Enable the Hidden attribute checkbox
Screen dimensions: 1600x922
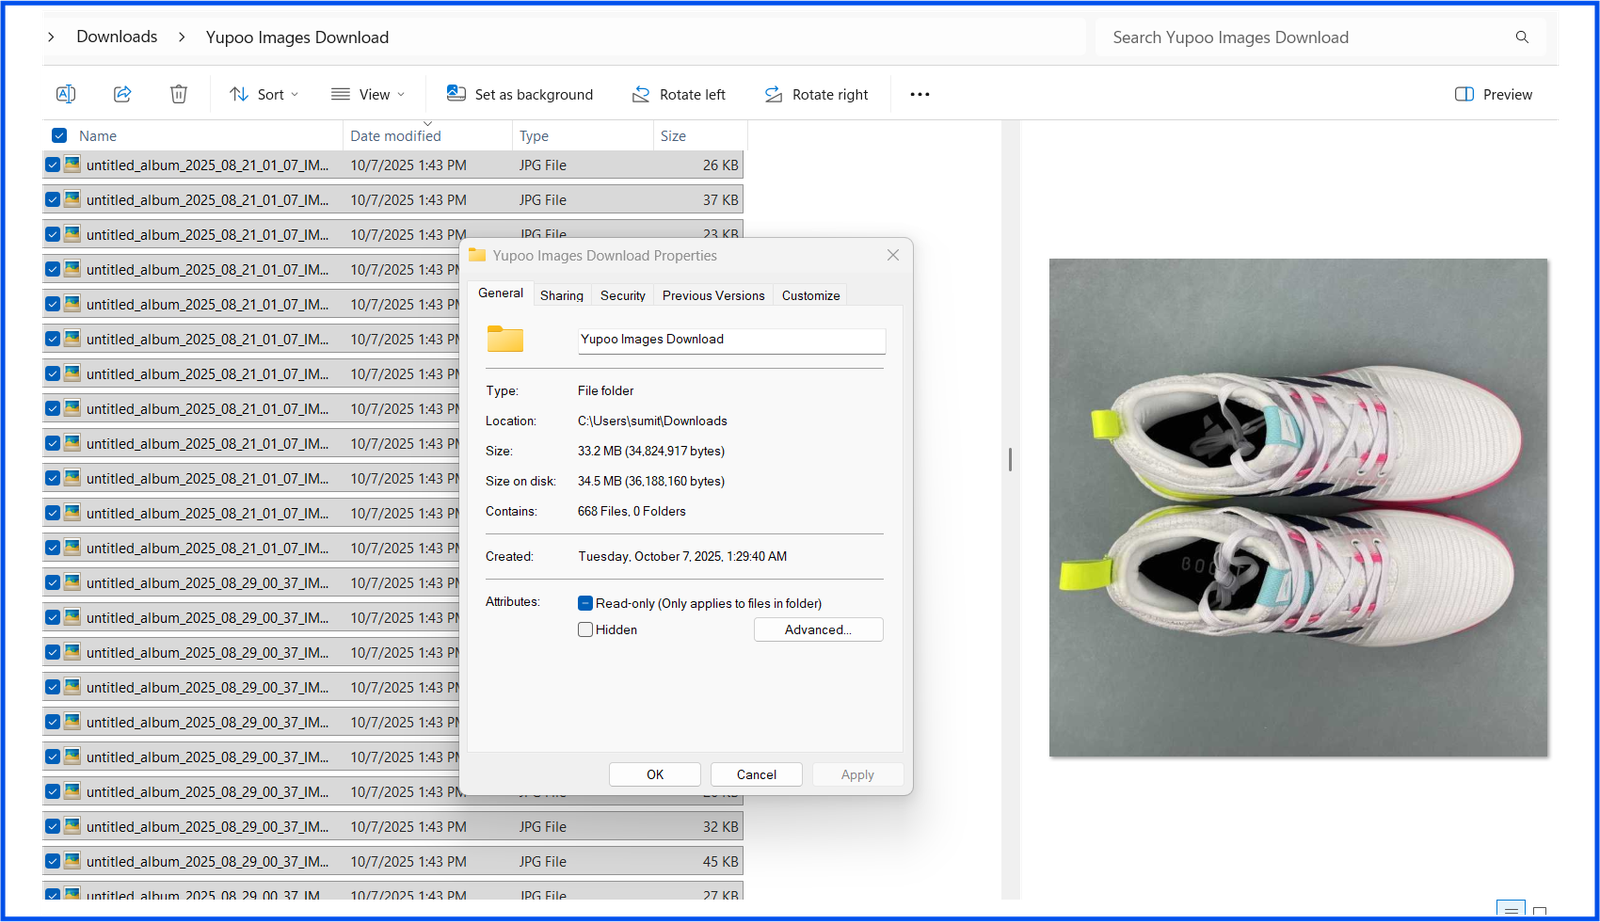(586, 630)
